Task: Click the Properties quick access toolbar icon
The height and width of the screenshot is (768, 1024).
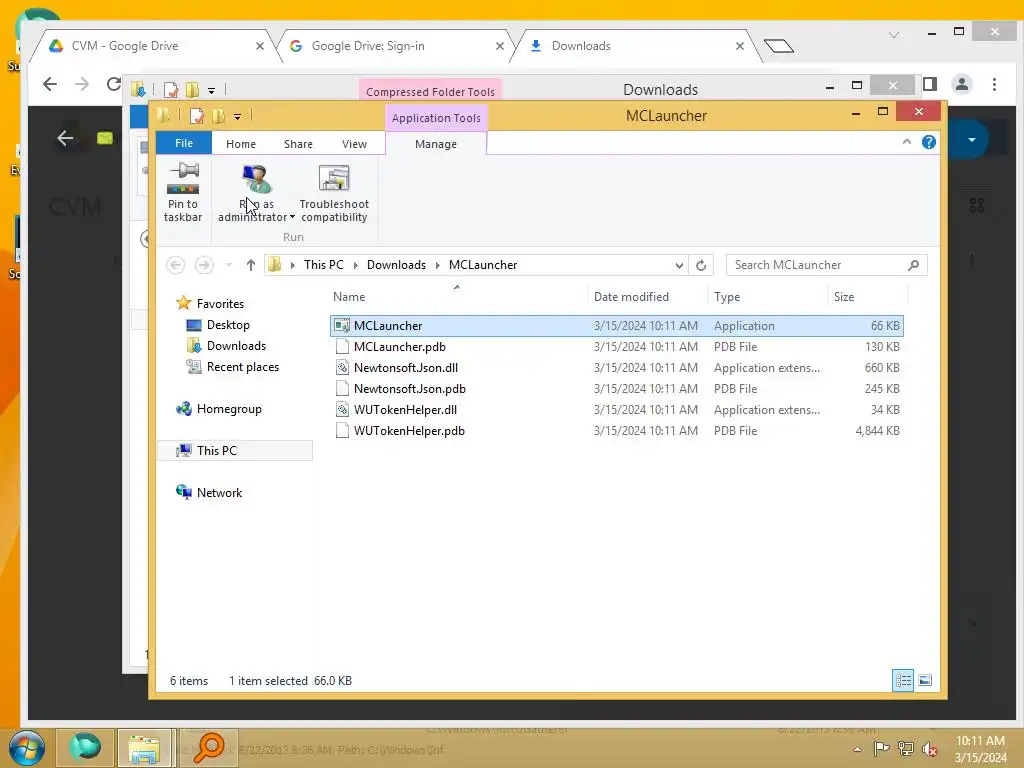Action: pos(197,116)
